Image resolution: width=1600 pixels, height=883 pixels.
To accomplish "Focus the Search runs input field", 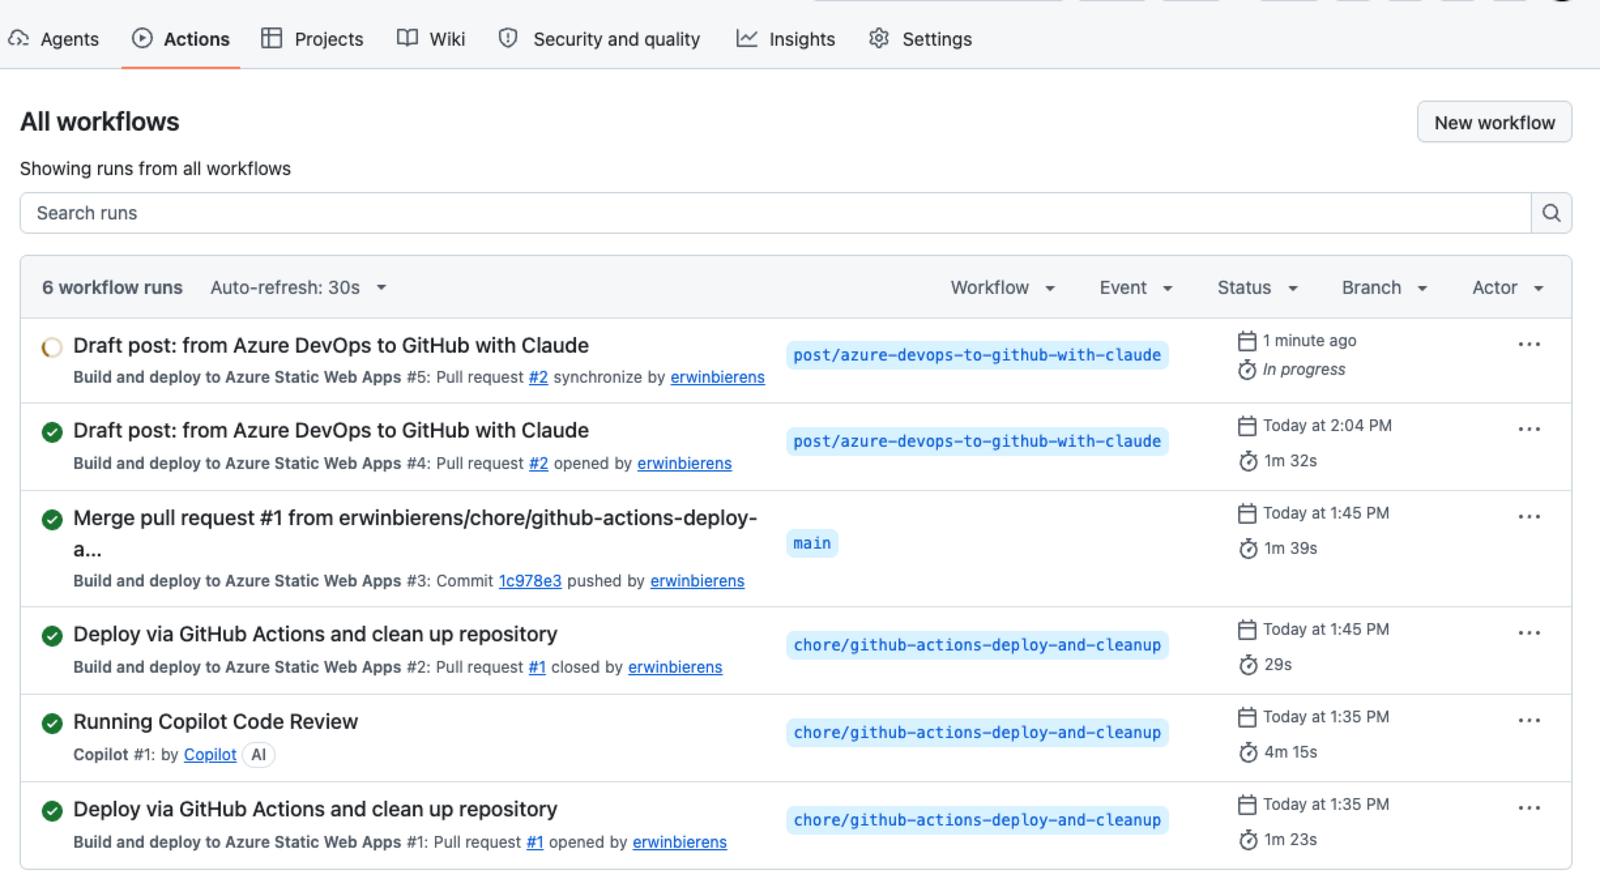I will click(x=776, y=213).
